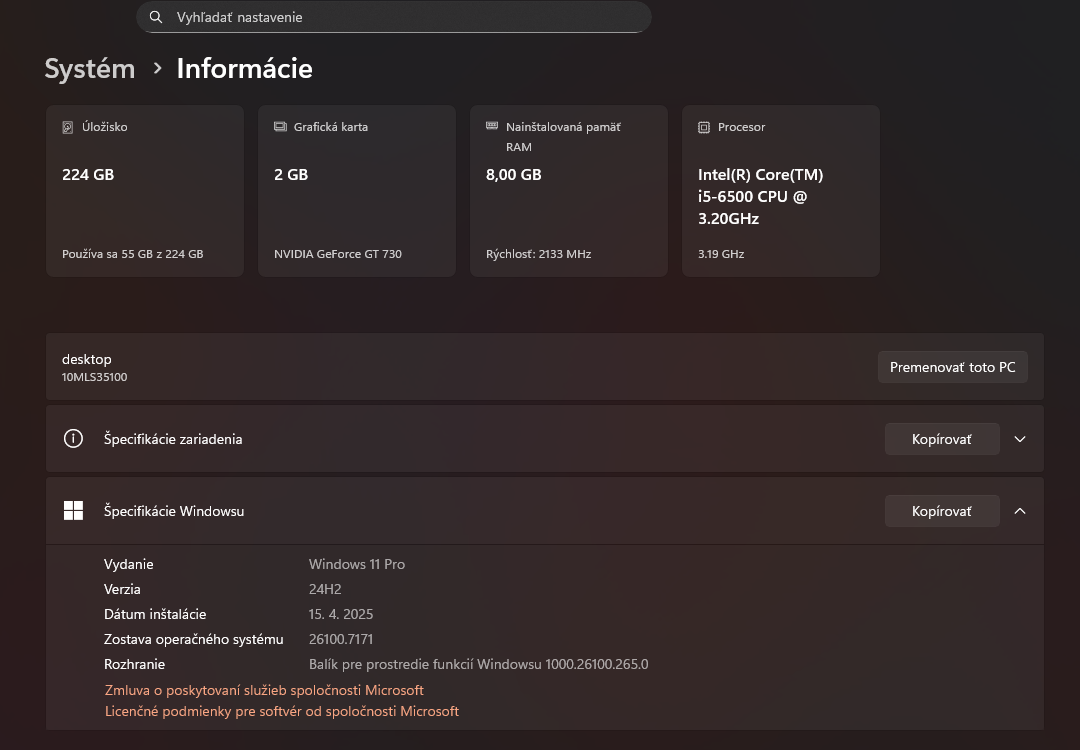Open the Systém breadcrumb link

point(89,68)
